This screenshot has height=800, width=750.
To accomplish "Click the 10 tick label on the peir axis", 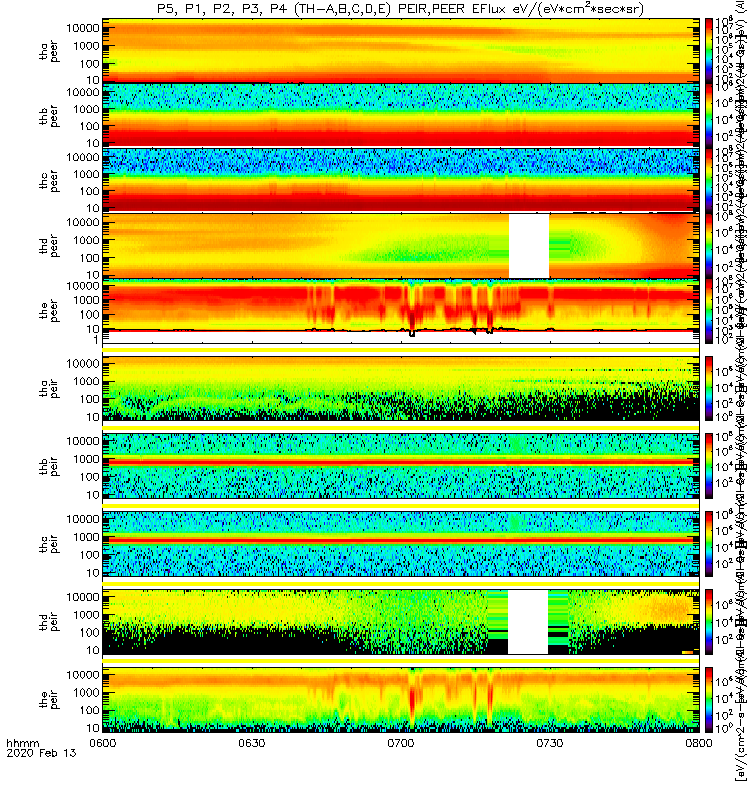I will 93,728.
